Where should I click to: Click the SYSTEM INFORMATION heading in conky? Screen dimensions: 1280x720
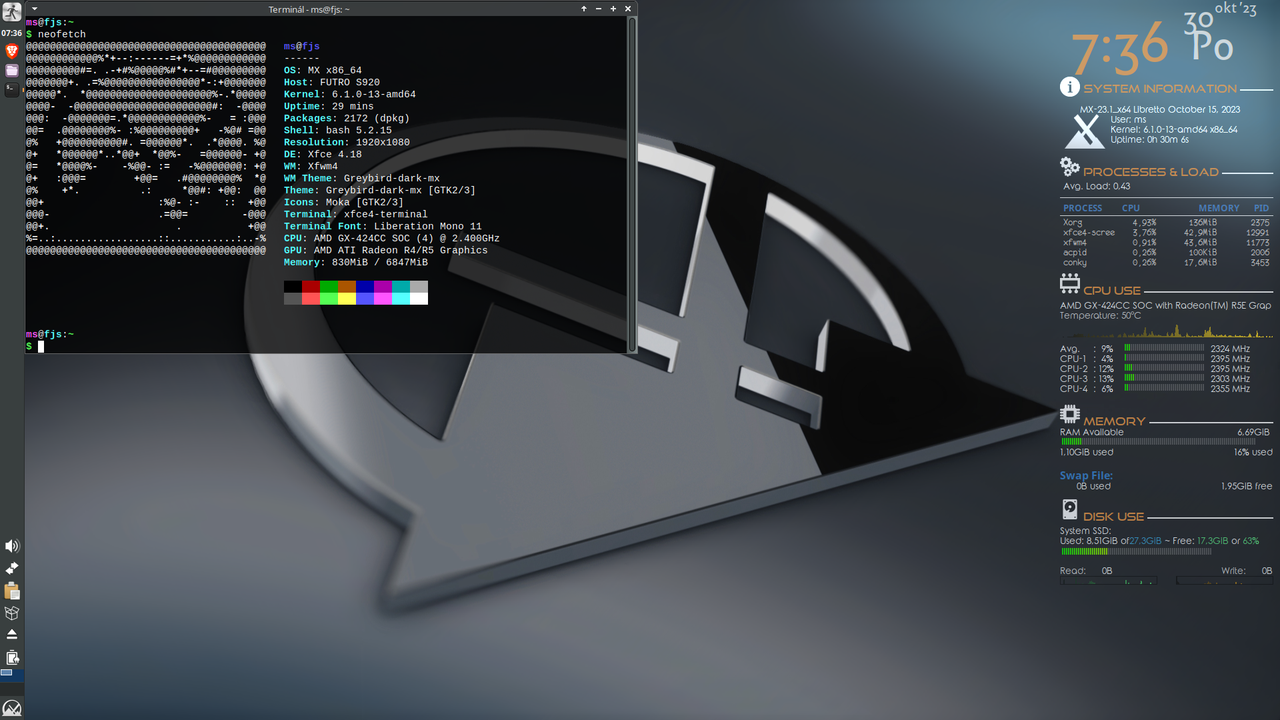pyautogui.click(x=1160, y=88)
